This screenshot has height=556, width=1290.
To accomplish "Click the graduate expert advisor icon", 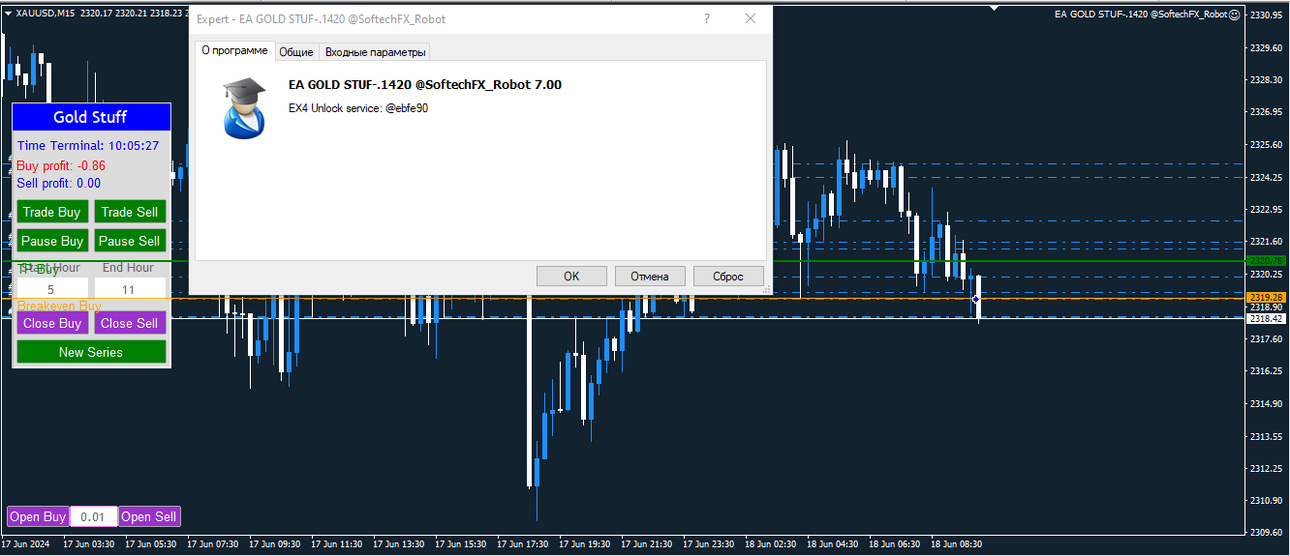I will pyautogui.click(x=243, y=106).
